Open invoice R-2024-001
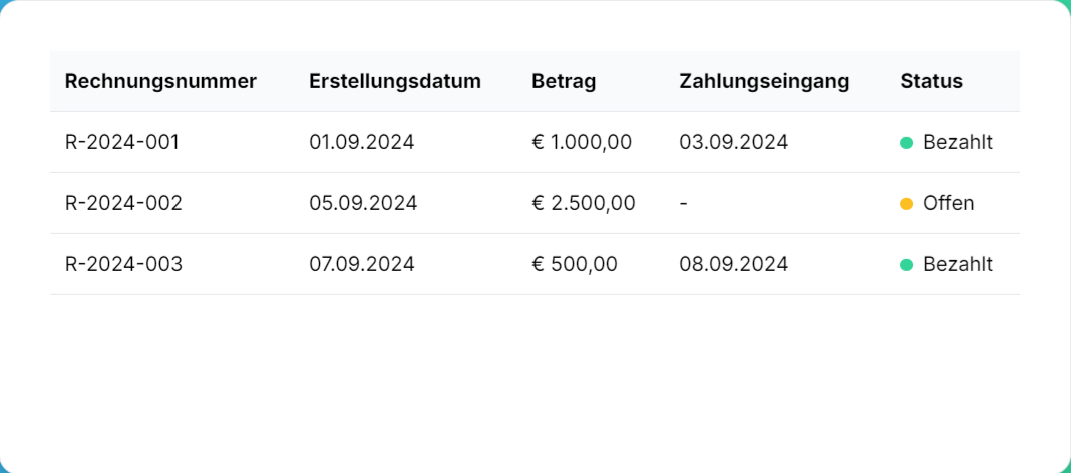Screen dimensions: 1071x473 click(122, 143)
